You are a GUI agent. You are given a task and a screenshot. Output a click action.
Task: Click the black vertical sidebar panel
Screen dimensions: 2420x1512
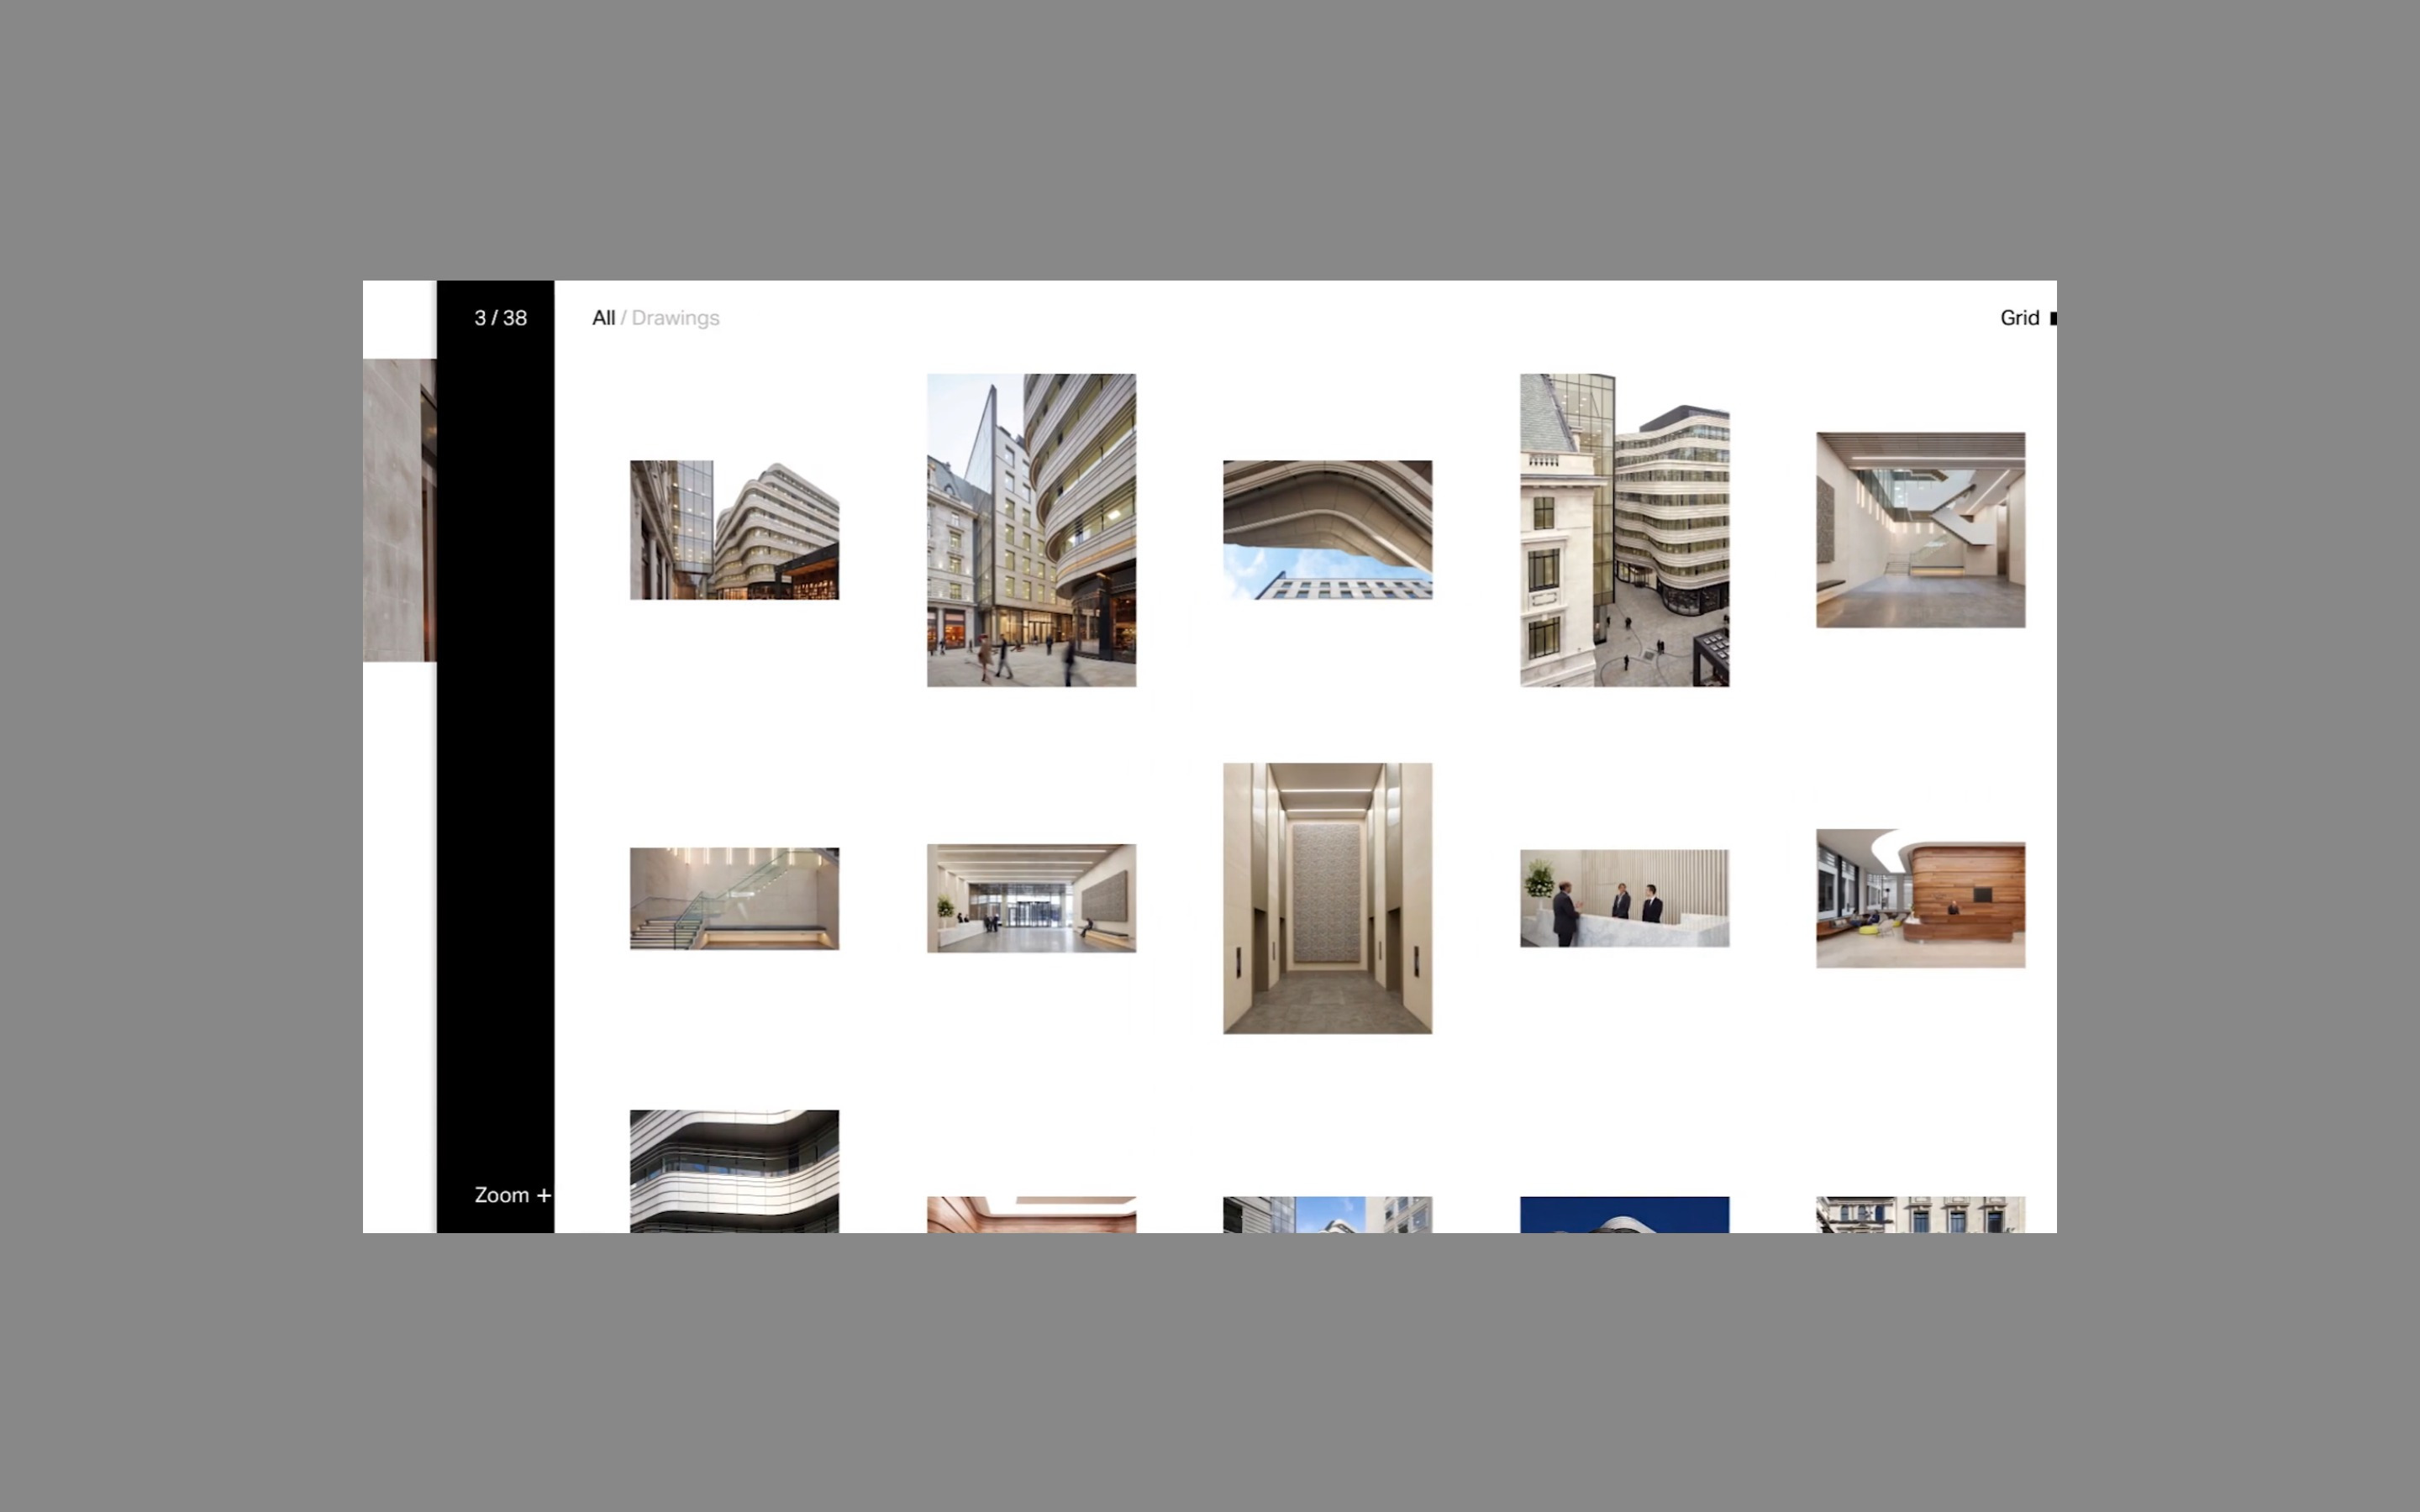pyautogui.click(x=495, y=750)
